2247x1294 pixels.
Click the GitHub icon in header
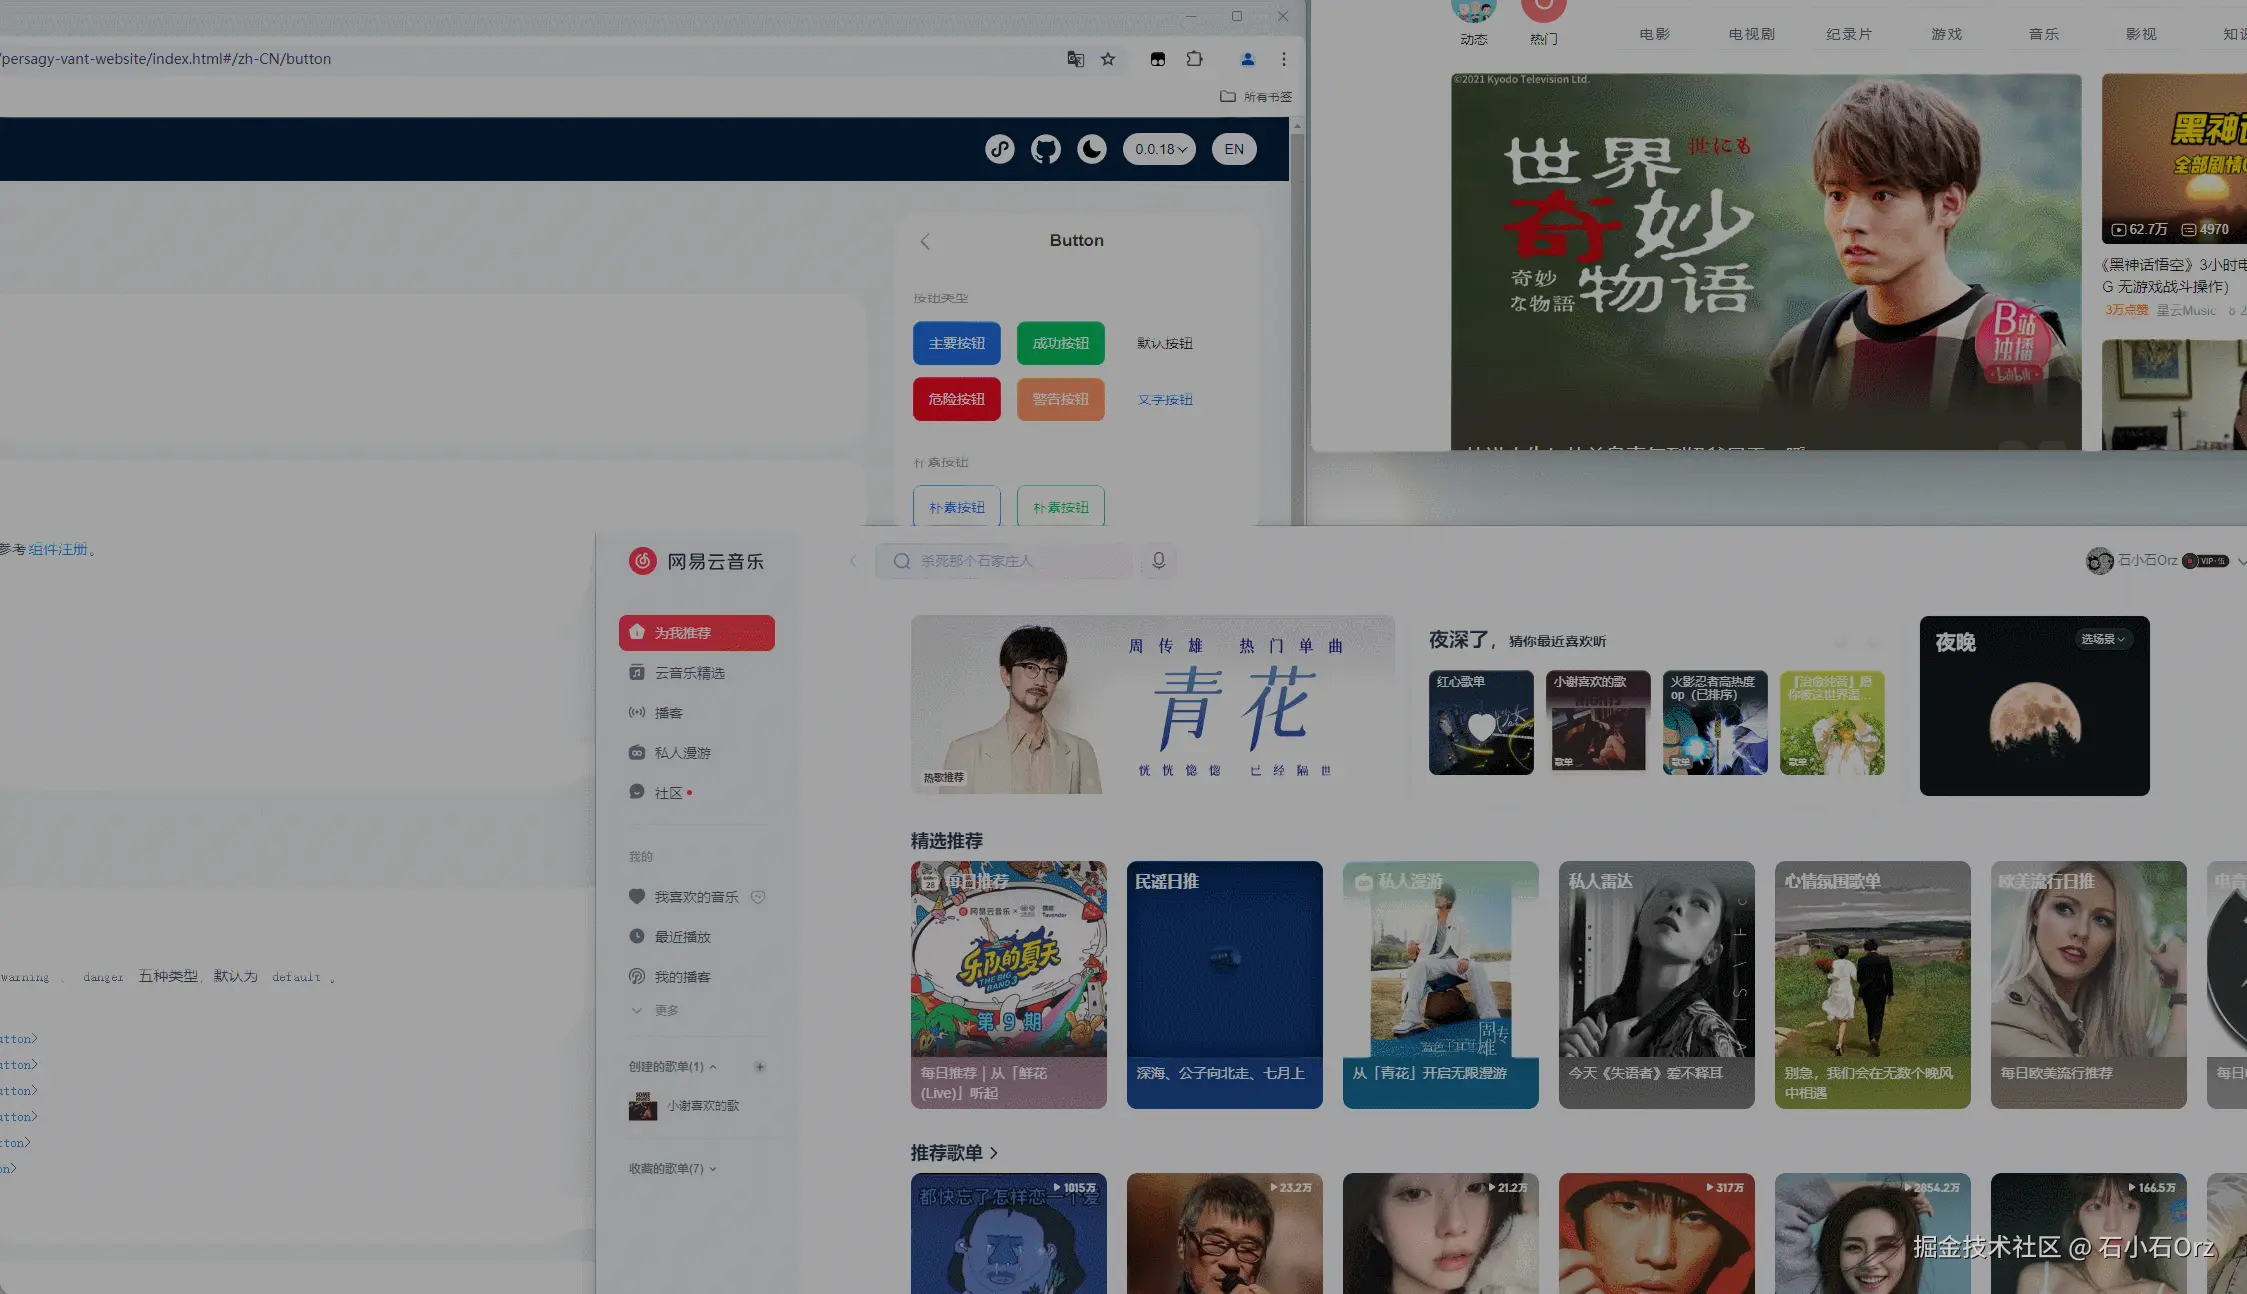[1045, 150]
